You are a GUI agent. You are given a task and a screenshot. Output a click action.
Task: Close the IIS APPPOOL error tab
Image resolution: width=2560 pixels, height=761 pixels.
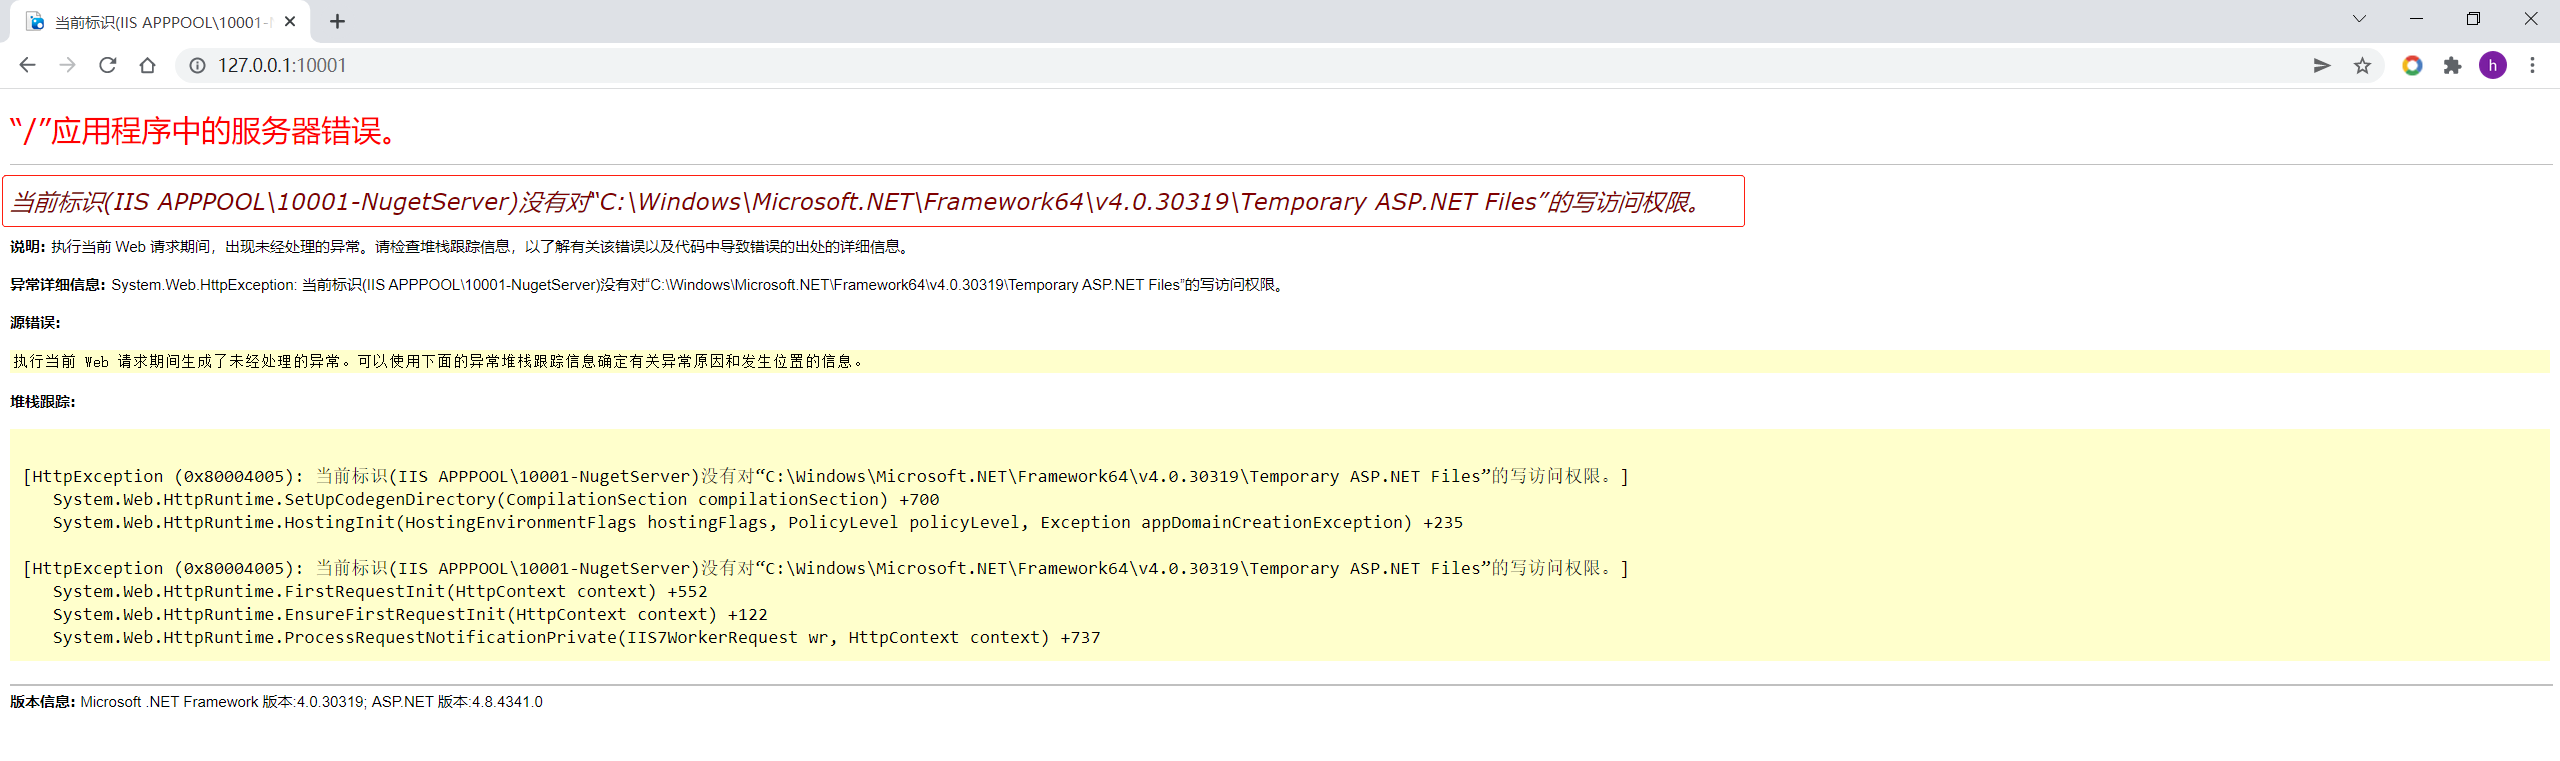(x=290, y=21)
